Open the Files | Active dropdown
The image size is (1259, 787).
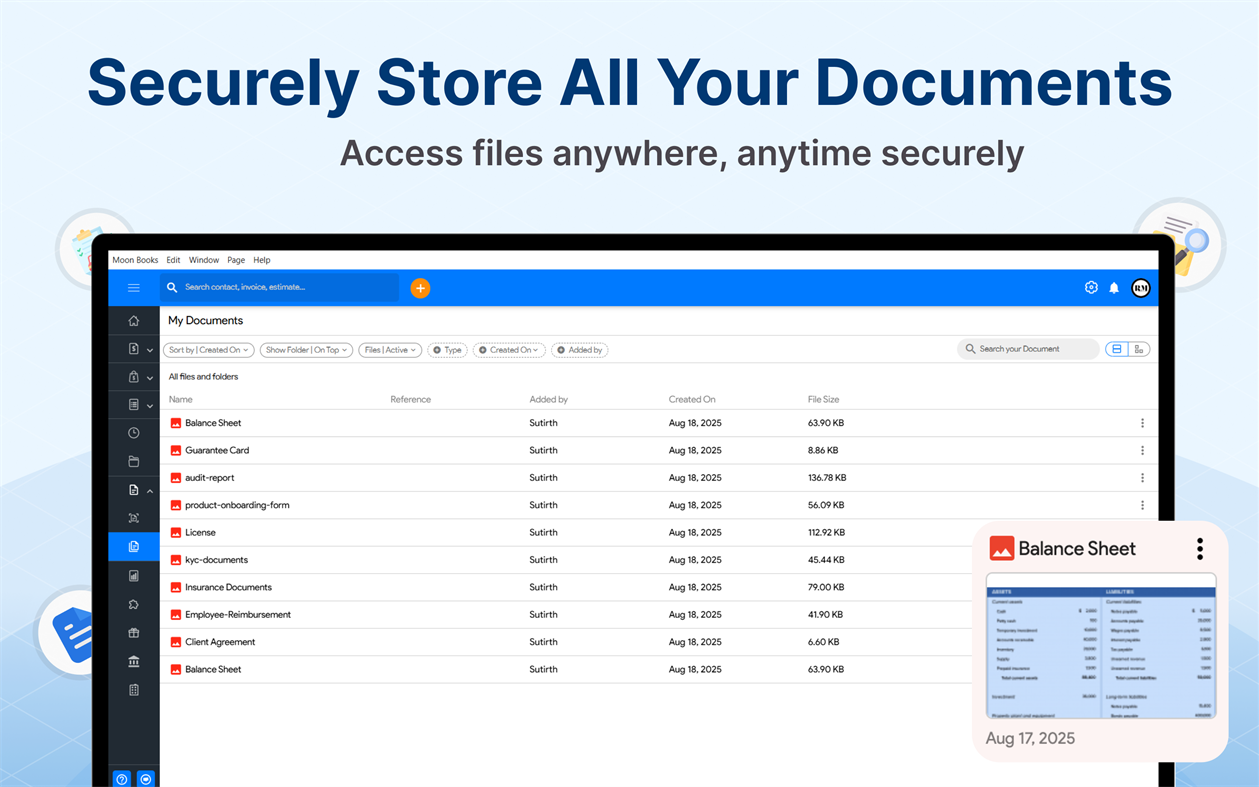[390, 350]
